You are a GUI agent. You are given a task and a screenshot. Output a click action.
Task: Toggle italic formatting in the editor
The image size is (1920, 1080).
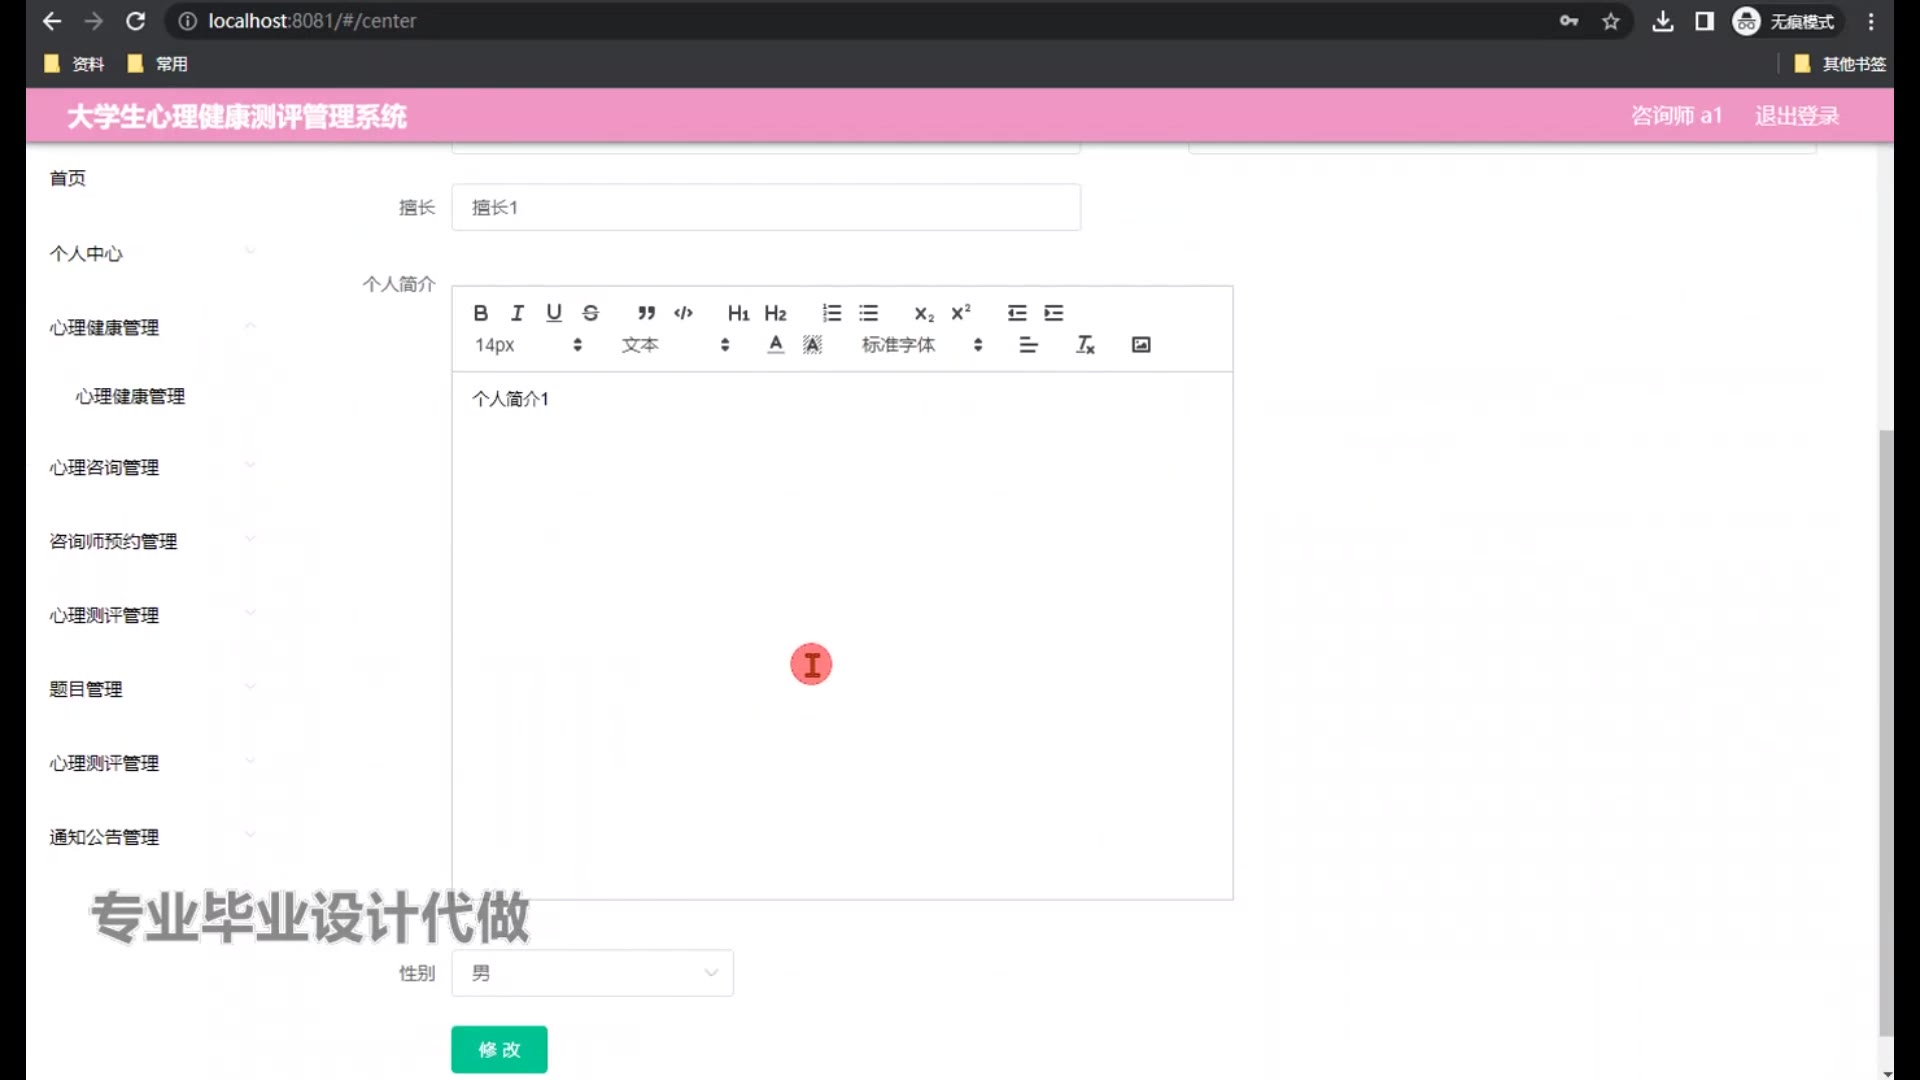coord(517,313)
